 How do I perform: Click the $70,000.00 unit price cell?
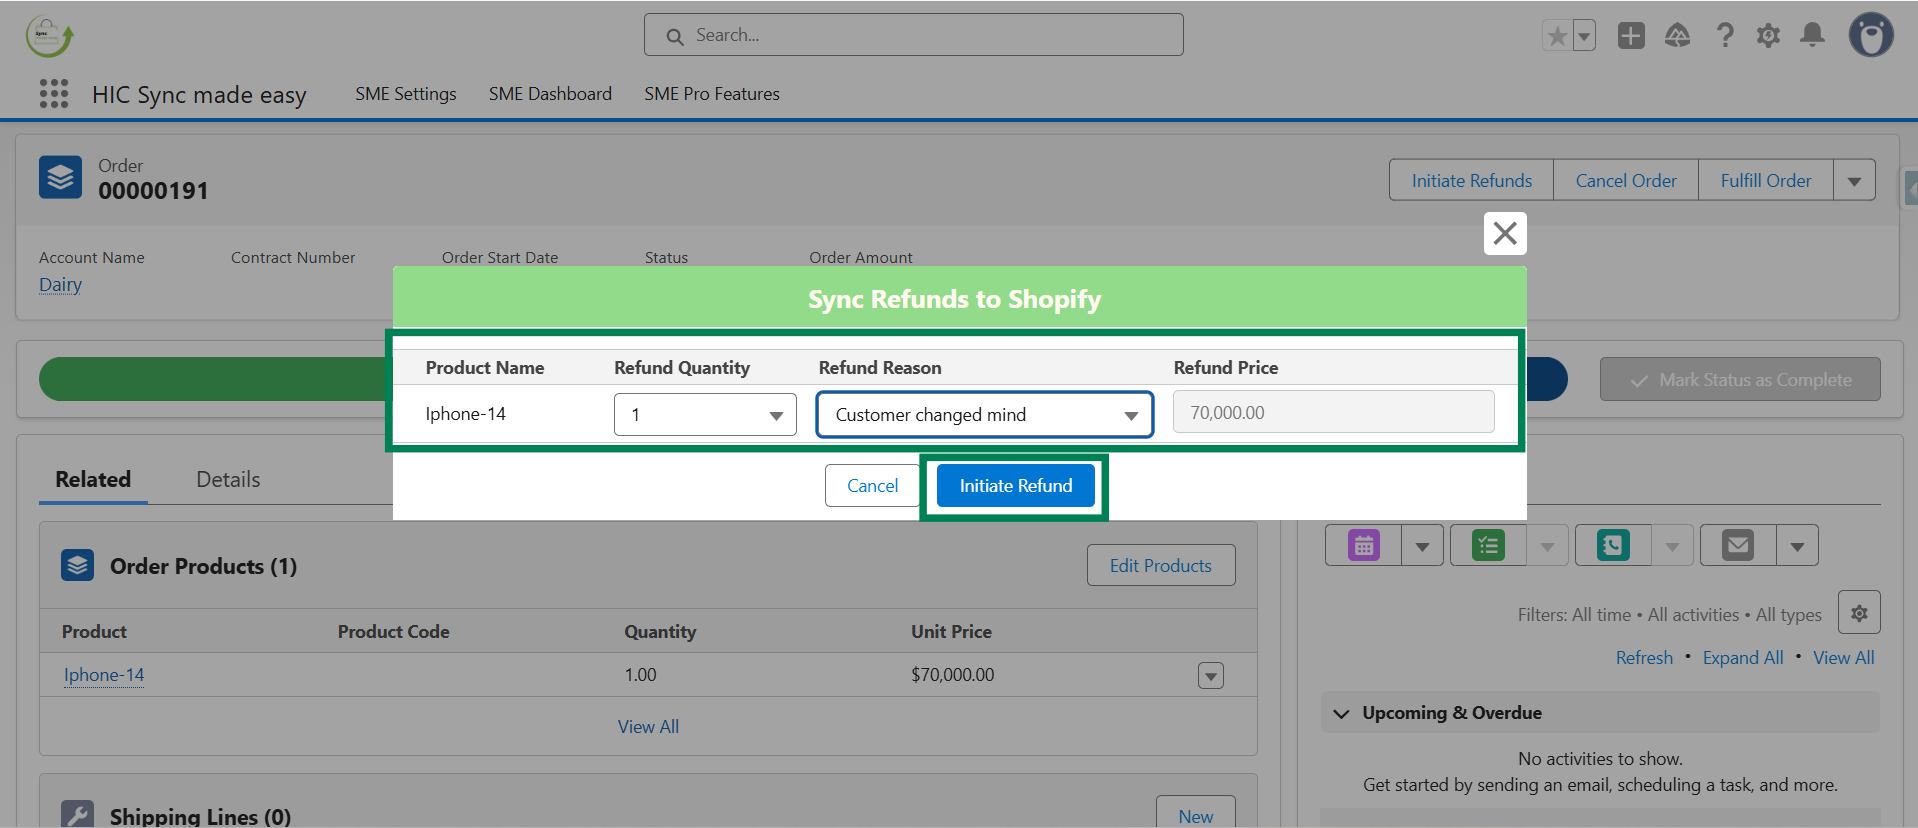click(952, 675)
